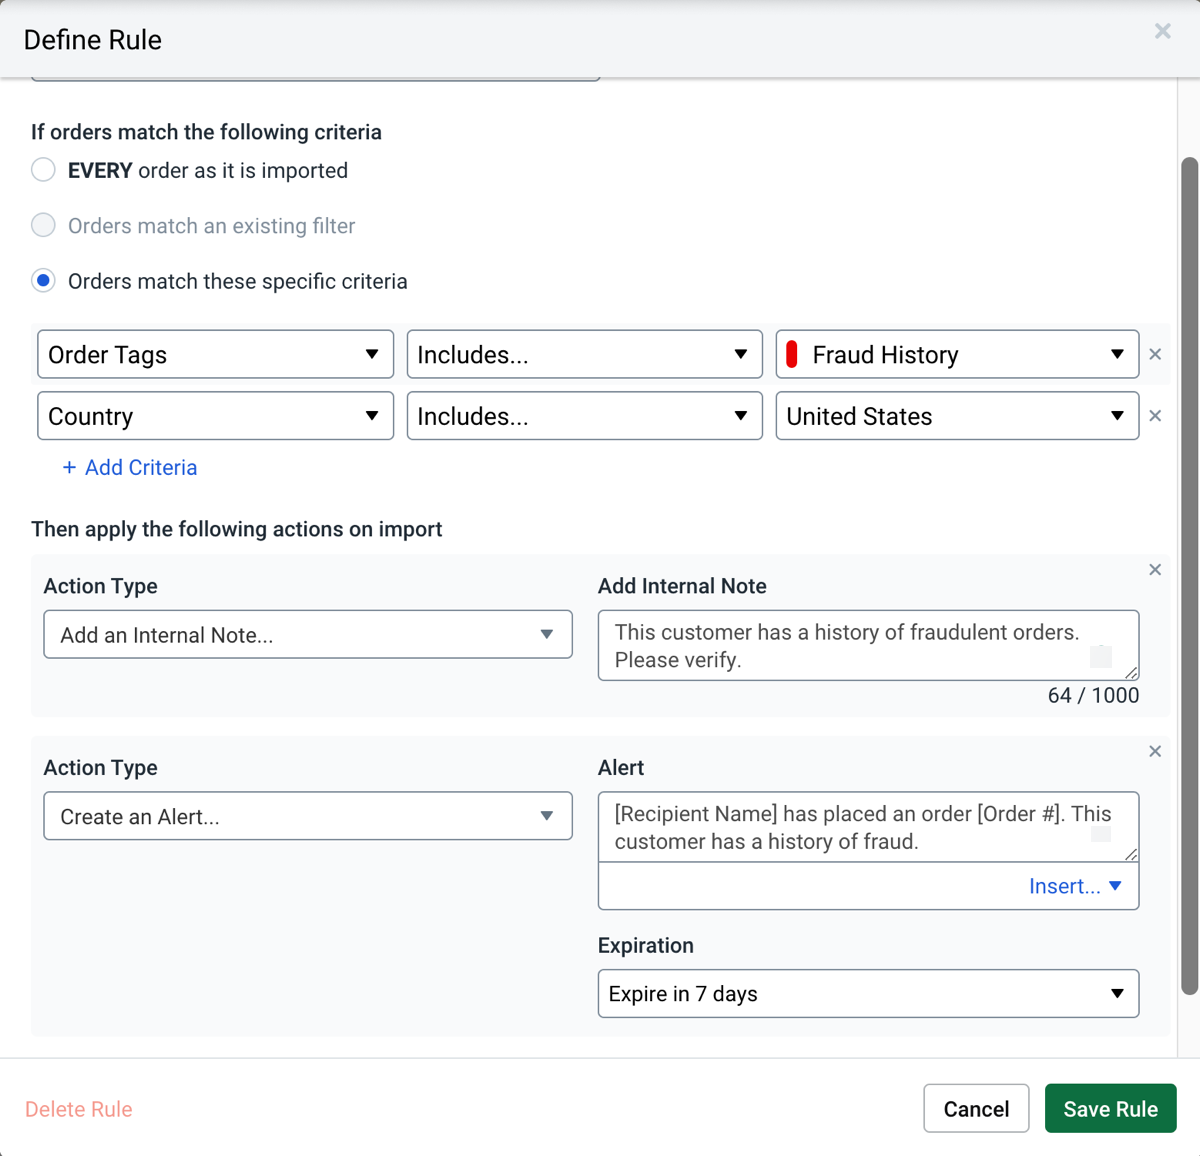Open the United States country dropdown

click(x=957, y=416)
